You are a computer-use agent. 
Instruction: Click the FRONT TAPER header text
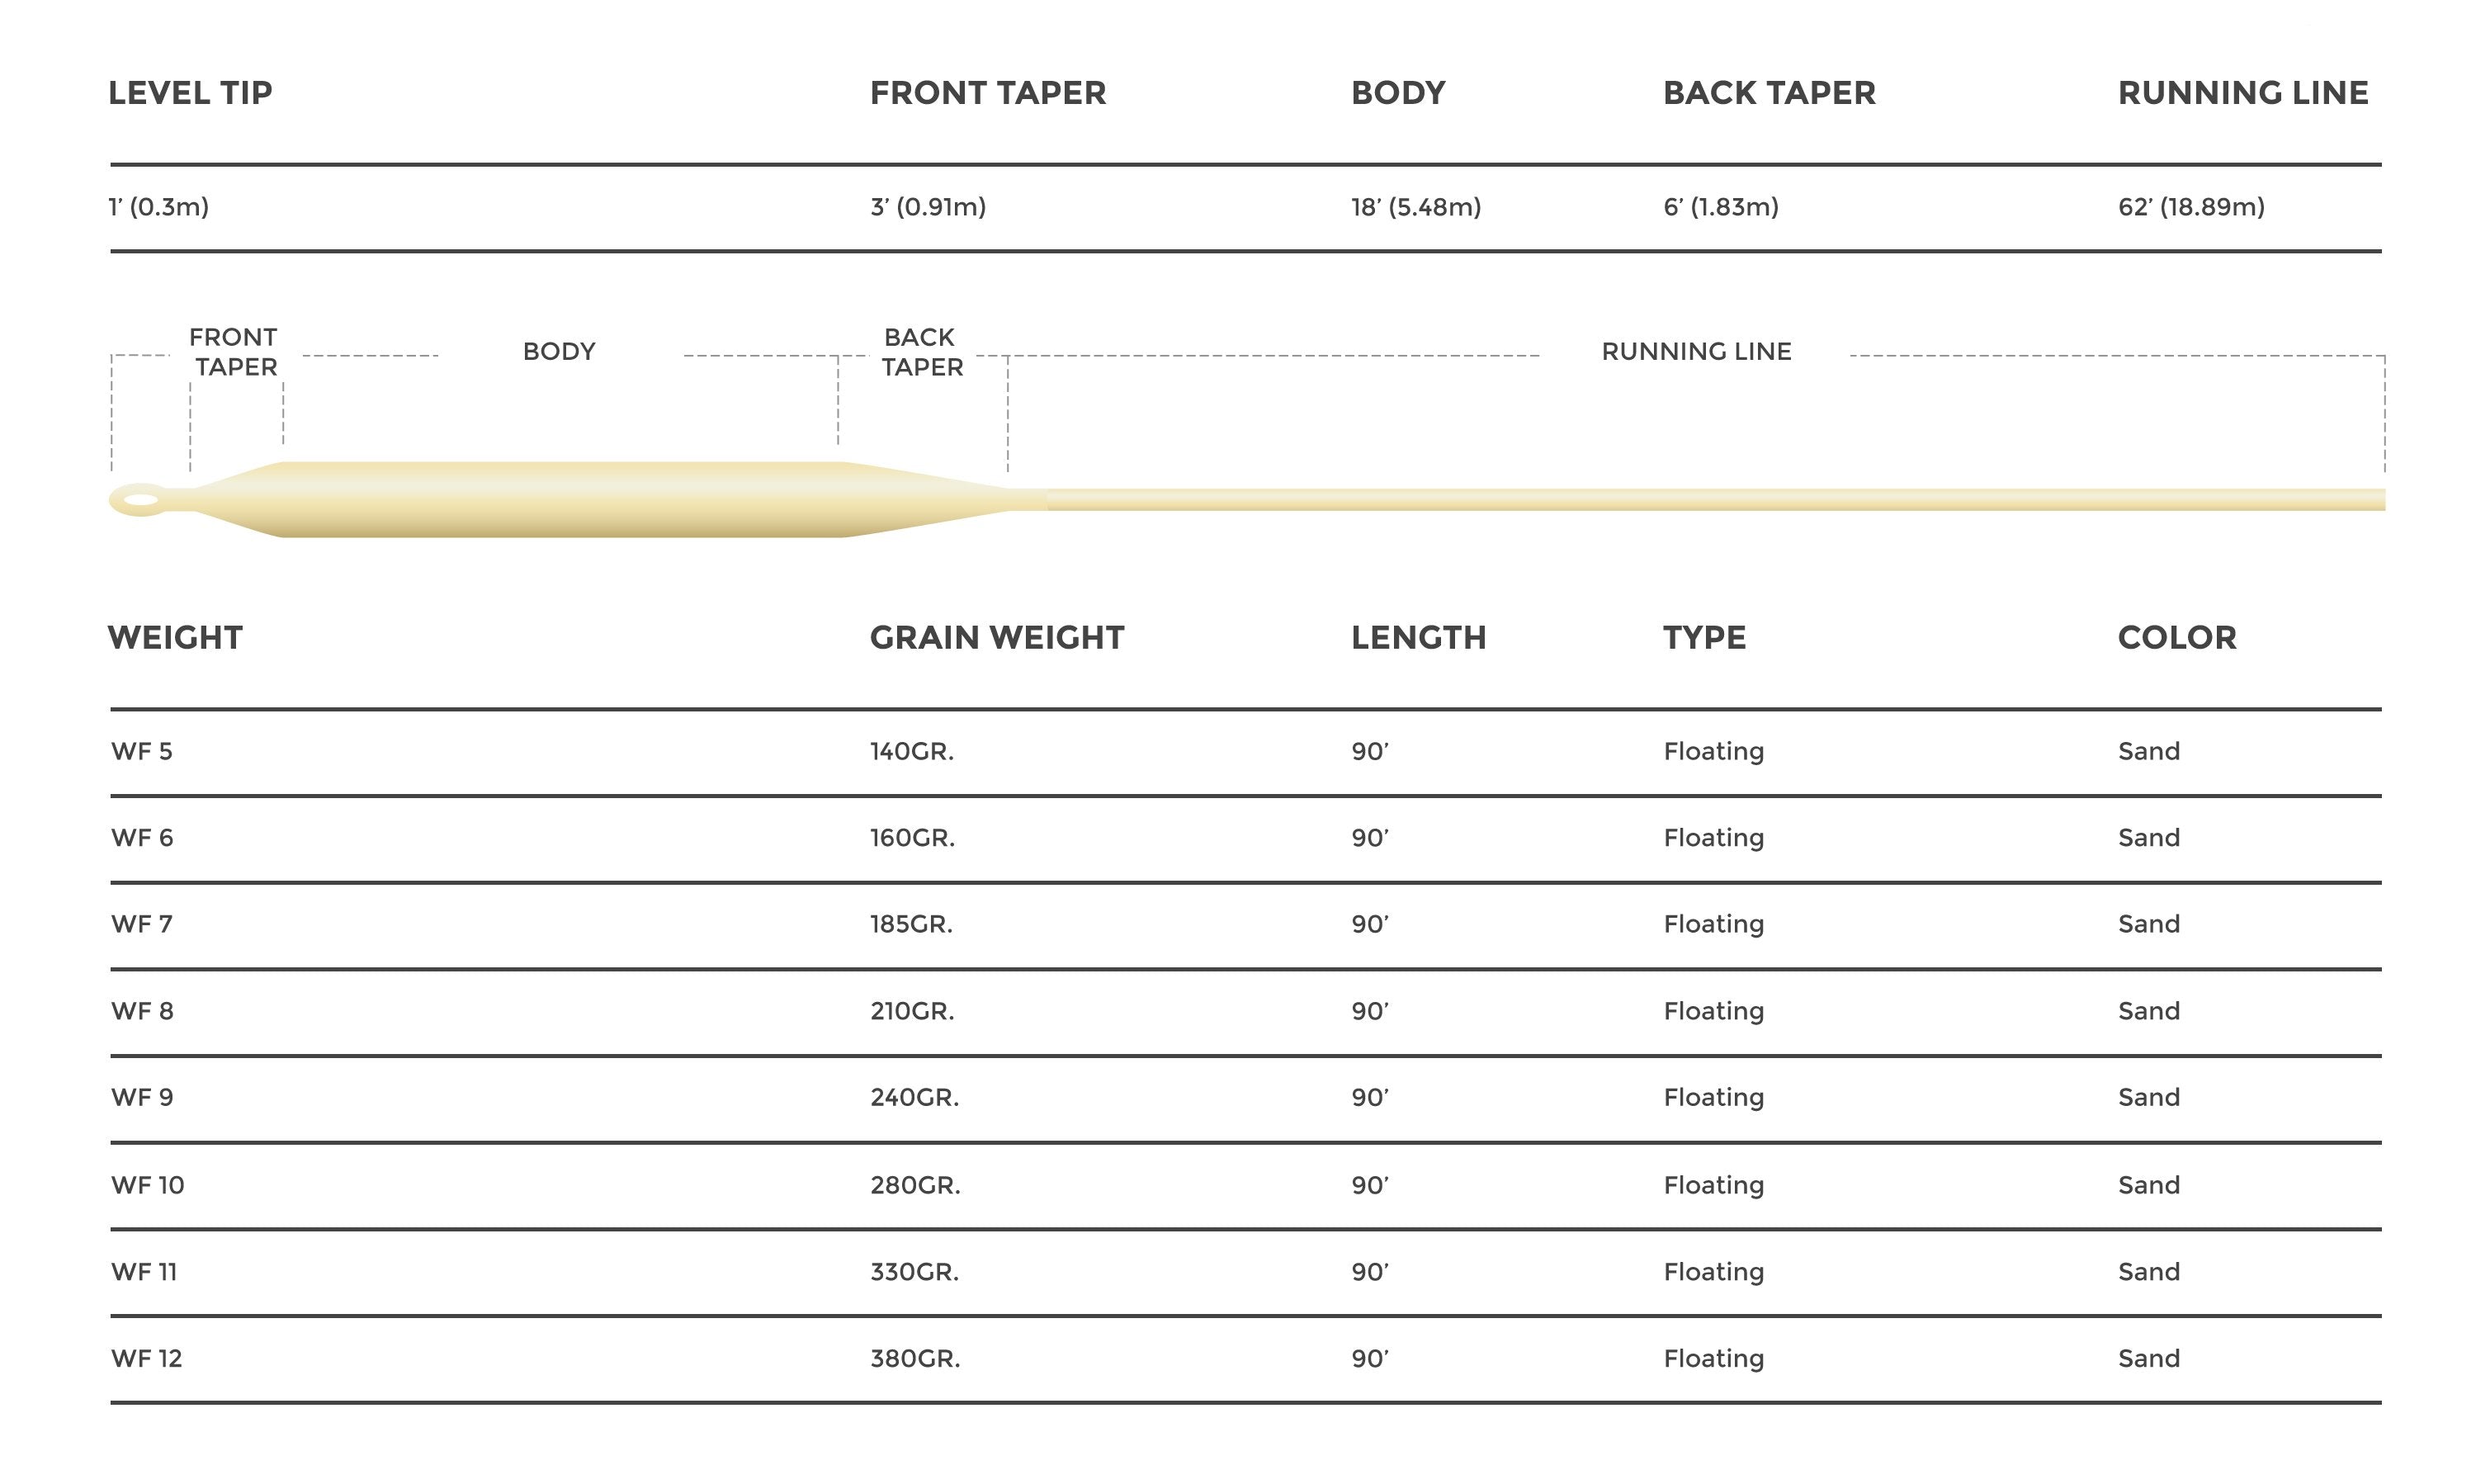987,93
